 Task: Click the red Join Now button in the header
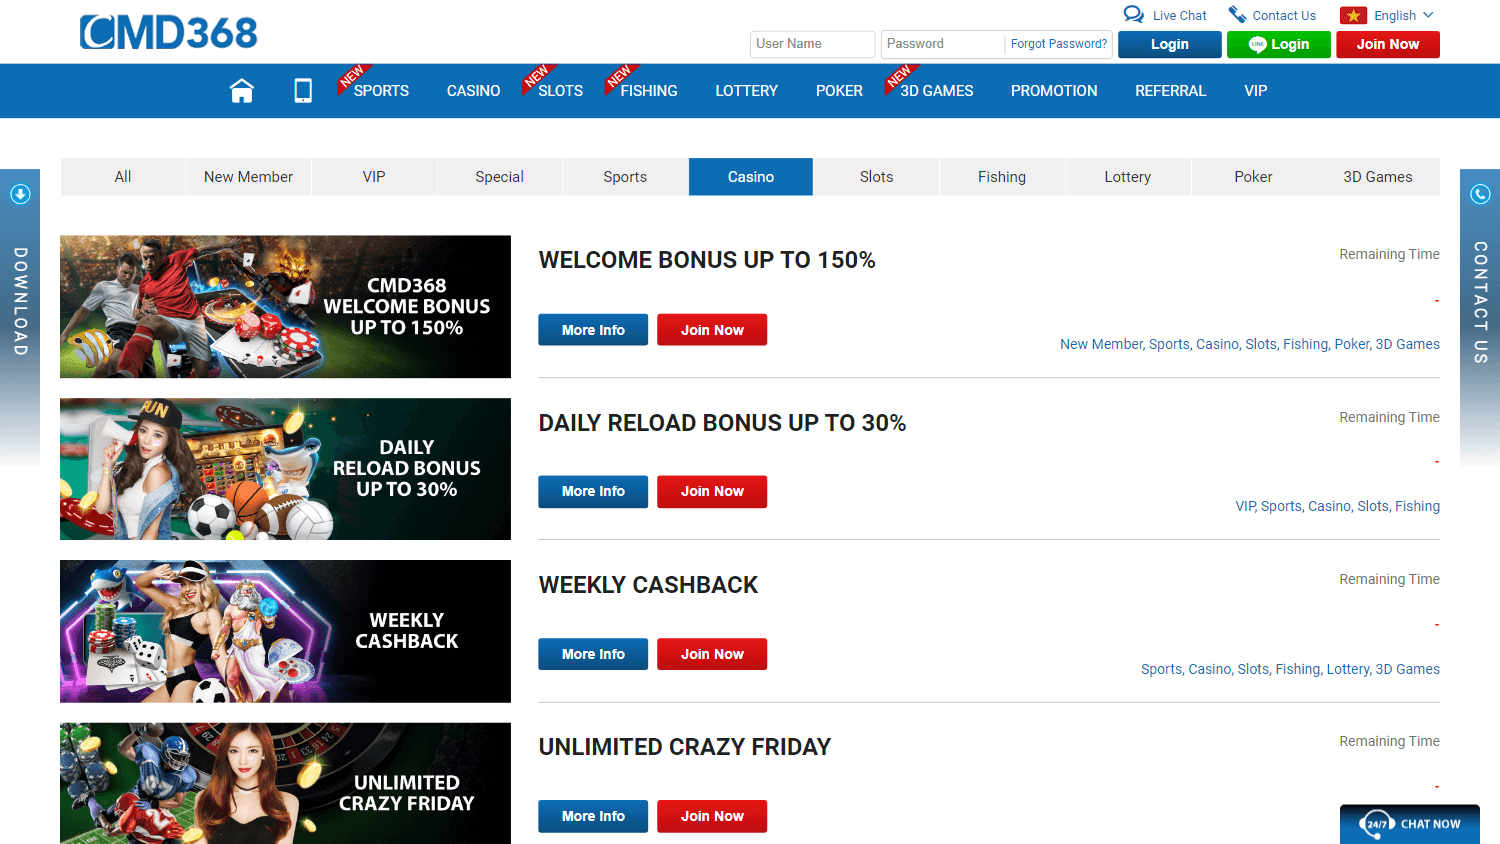1387,44
